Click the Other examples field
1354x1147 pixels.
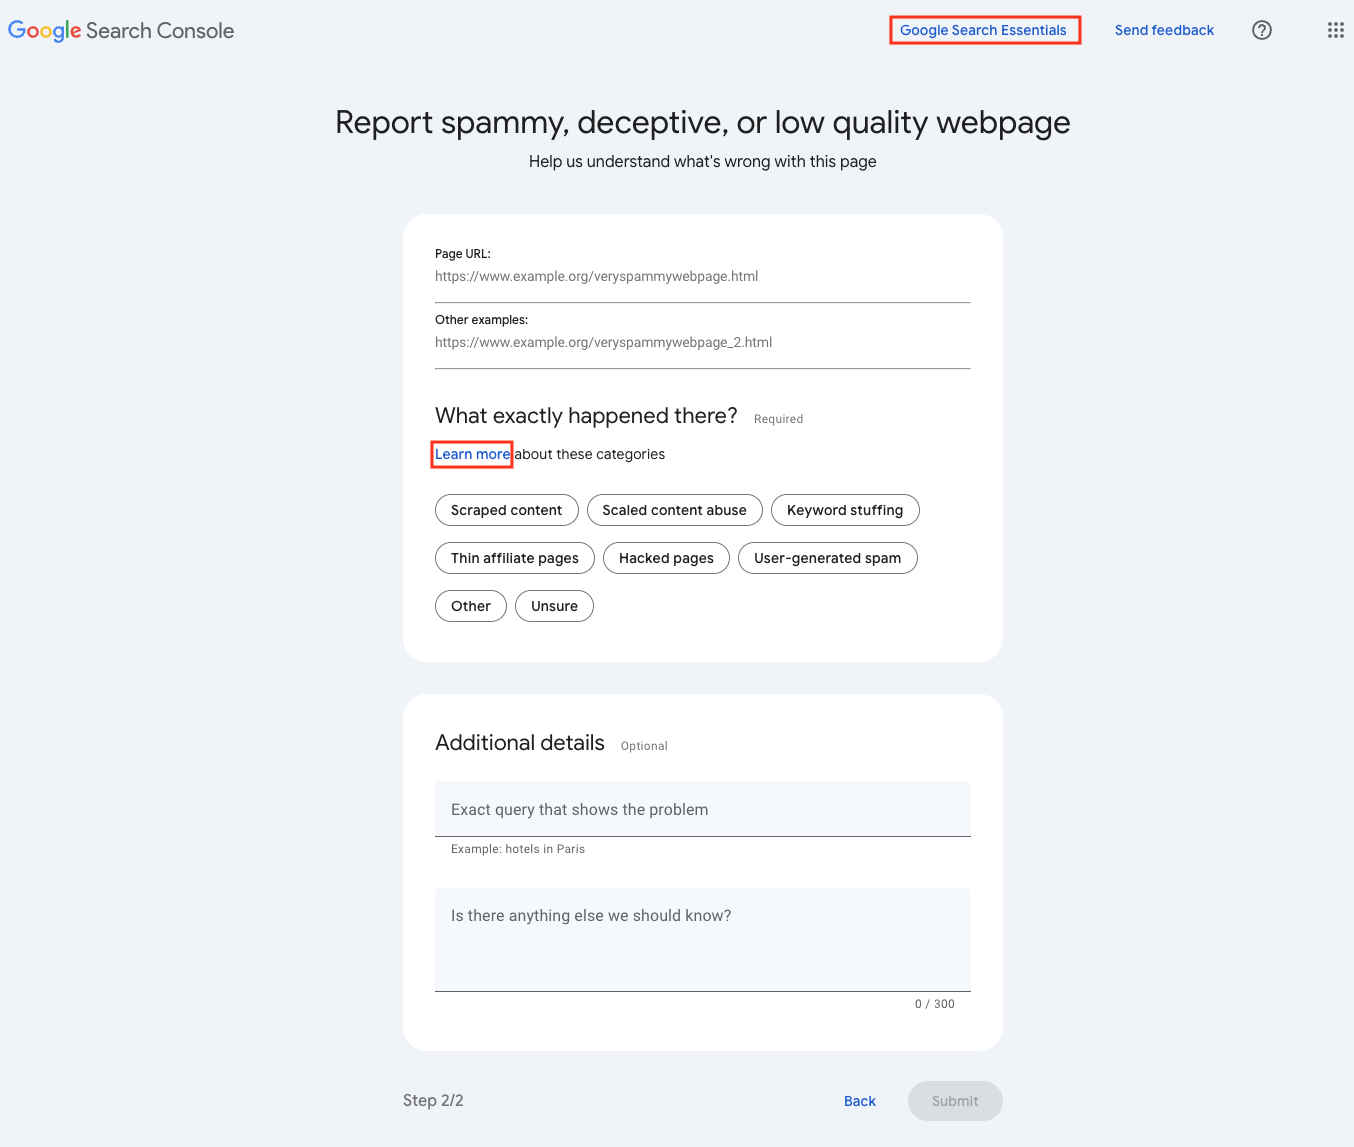tap(702, 342)
